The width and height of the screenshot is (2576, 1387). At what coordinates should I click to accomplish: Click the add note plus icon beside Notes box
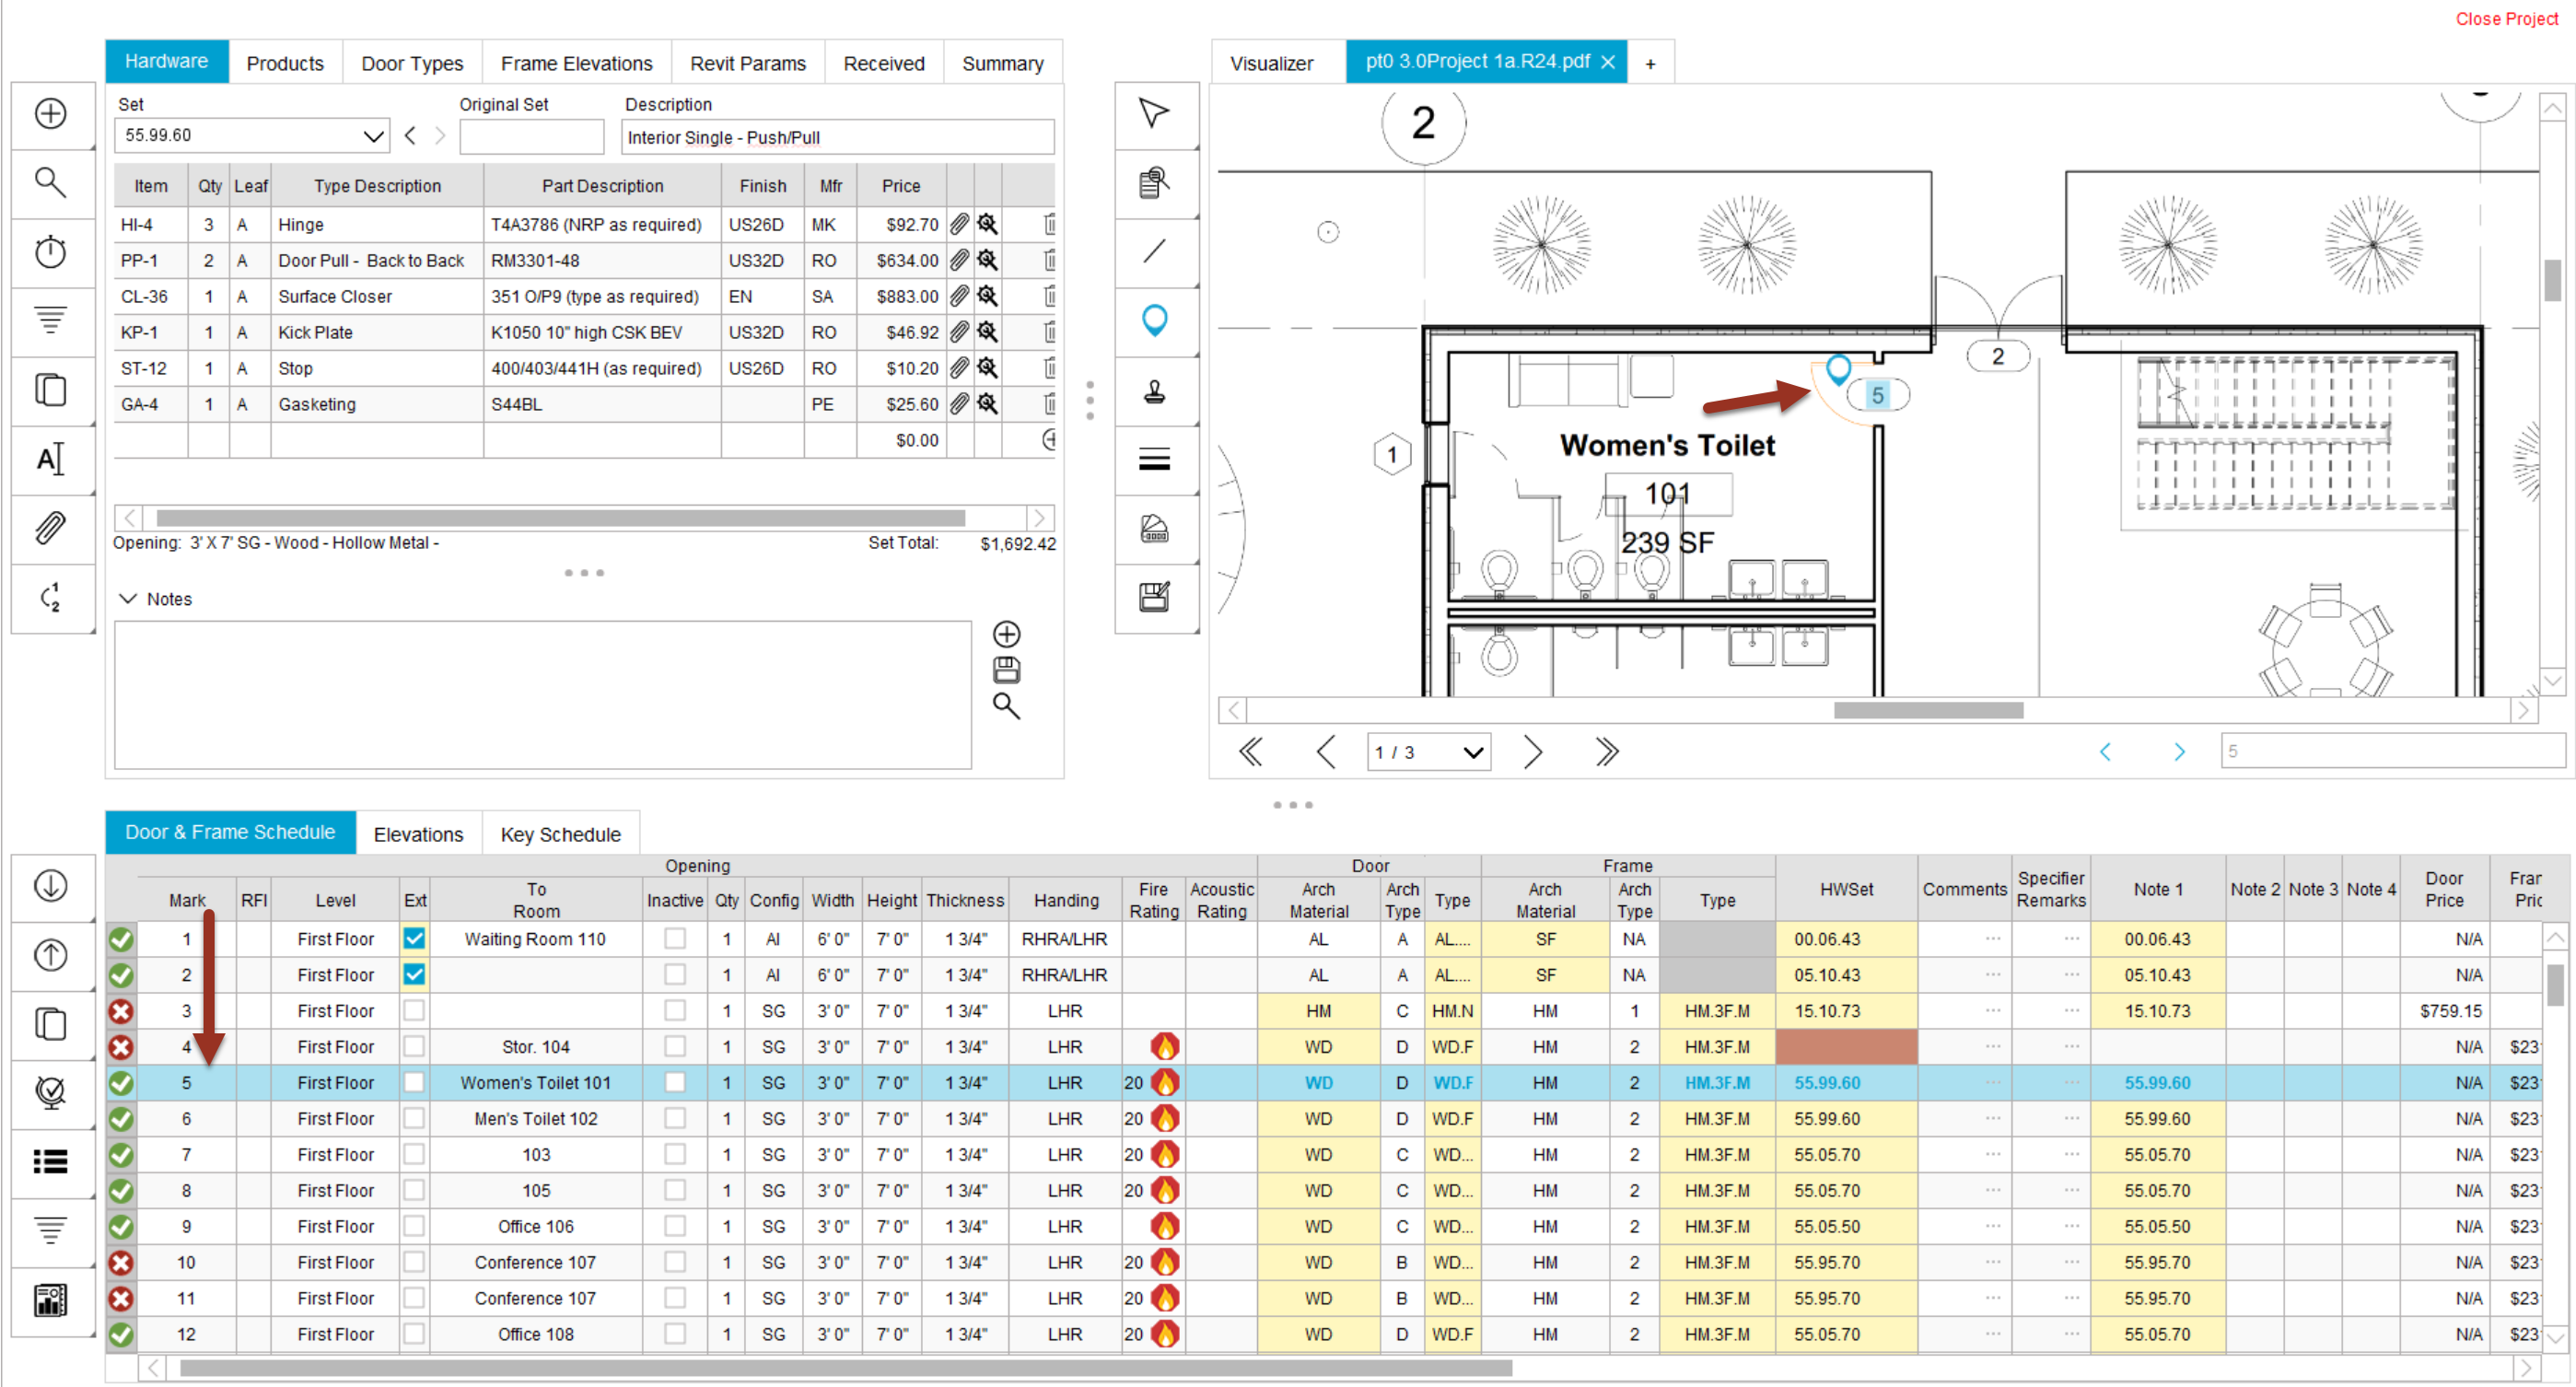(x=1006, y=634)
